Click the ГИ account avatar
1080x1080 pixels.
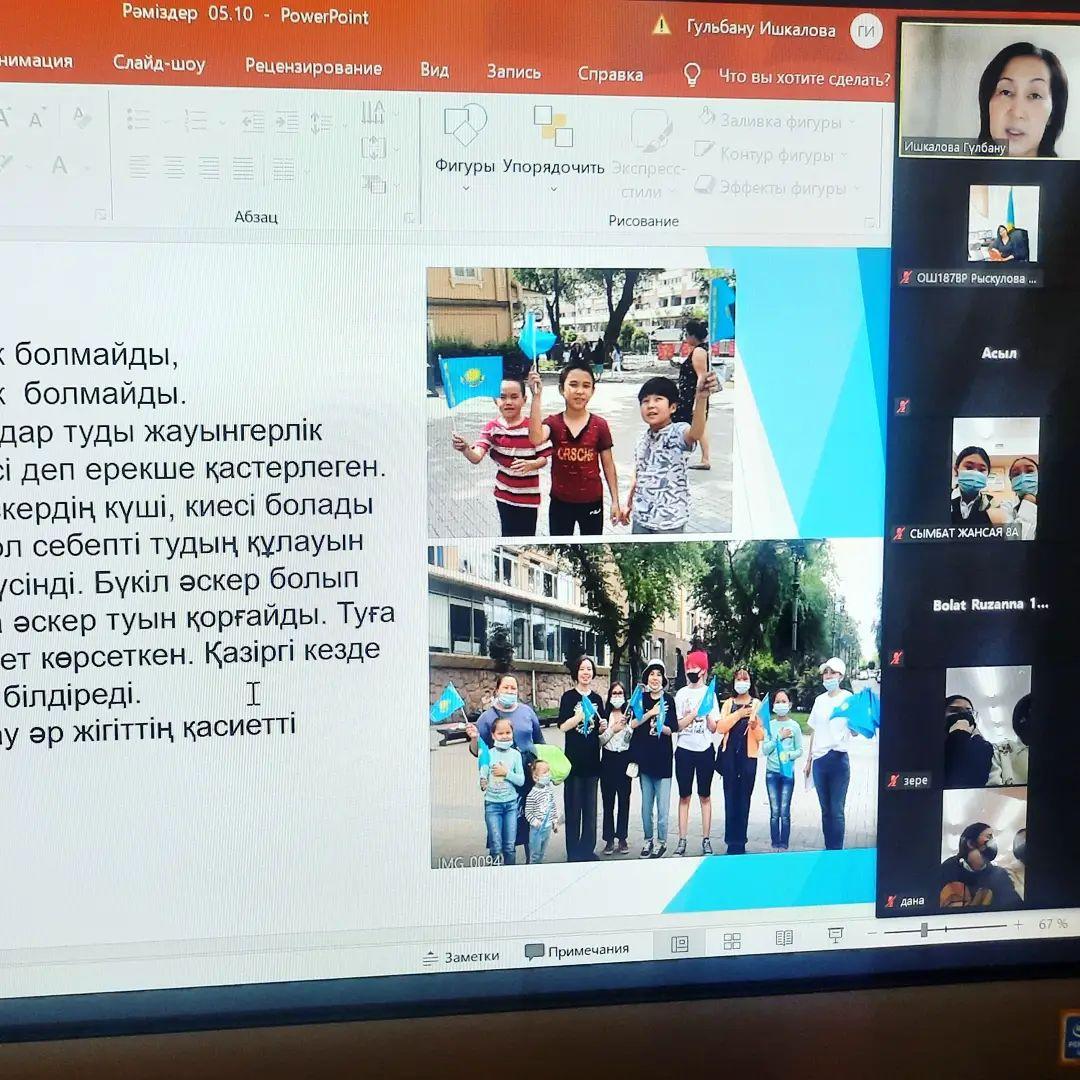(x=866, y=31)
